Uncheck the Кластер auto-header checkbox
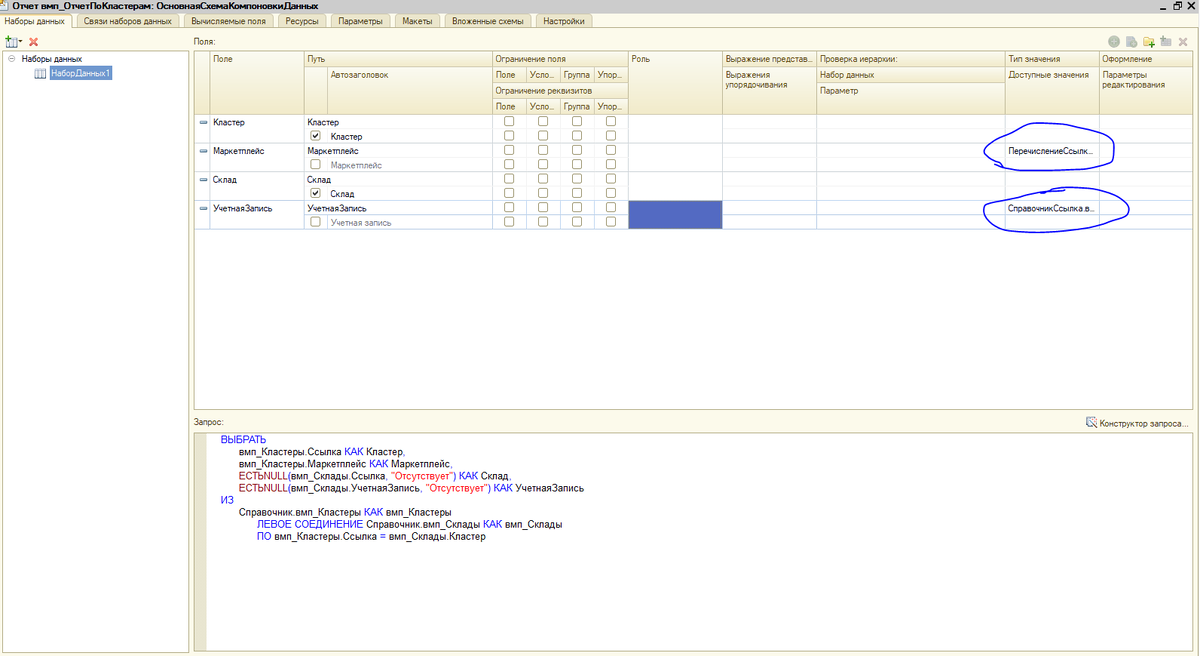Viewport: 1200px width, 656px height. tap(315, 136)
